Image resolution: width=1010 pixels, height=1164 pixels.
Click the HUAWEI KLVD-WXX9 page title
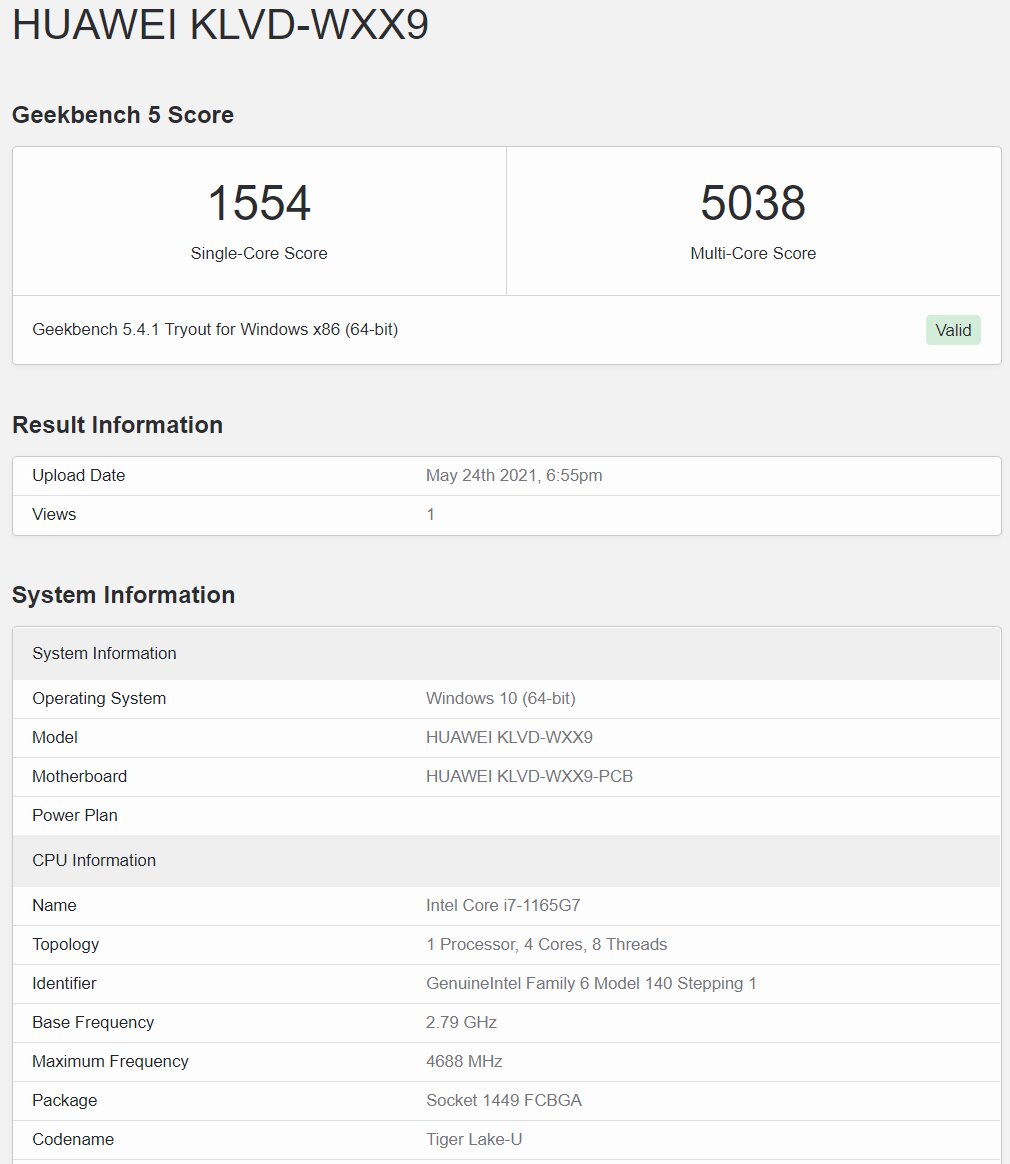220,24
